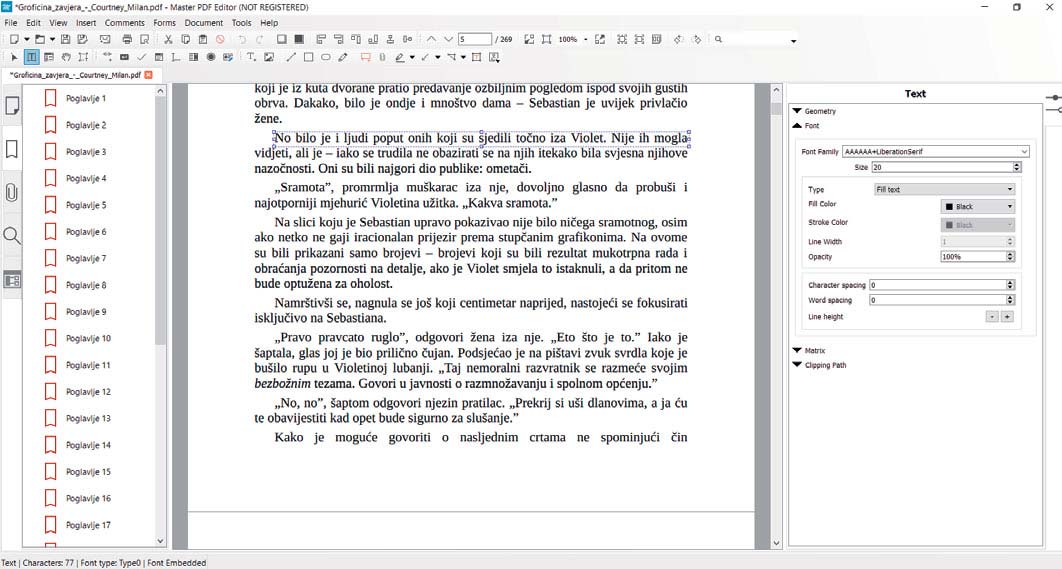The image size is (1062, 569).
Task: Open the Search magnifier side panel
Action: (12, 236)
